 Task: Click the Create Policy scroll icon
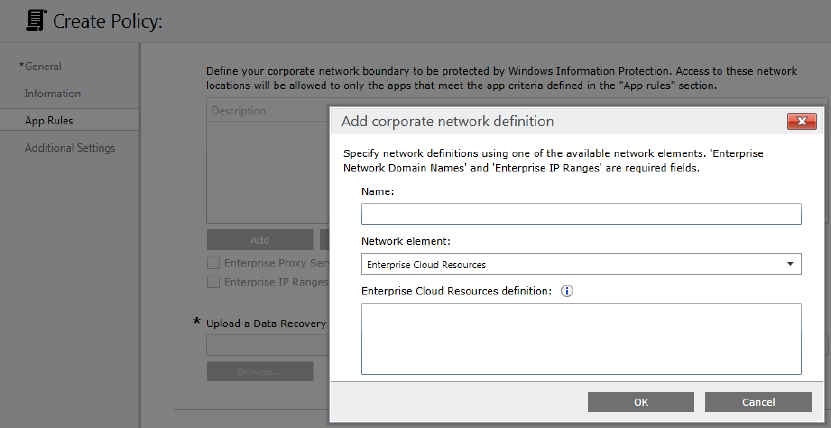[33, 19]
